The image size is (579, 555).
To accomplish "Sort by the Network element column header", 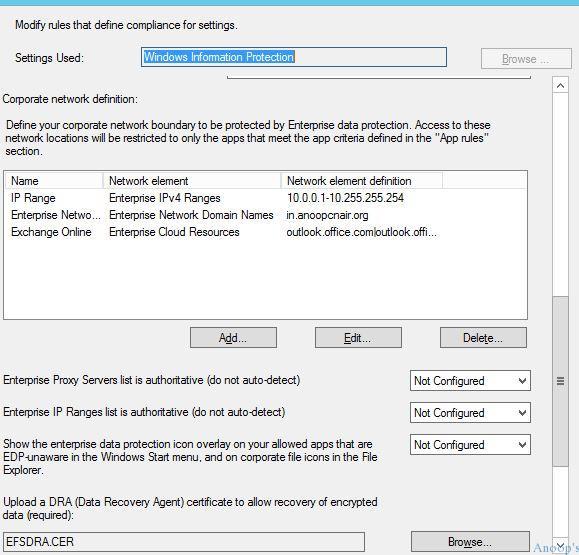I will (x=192, y=181).
